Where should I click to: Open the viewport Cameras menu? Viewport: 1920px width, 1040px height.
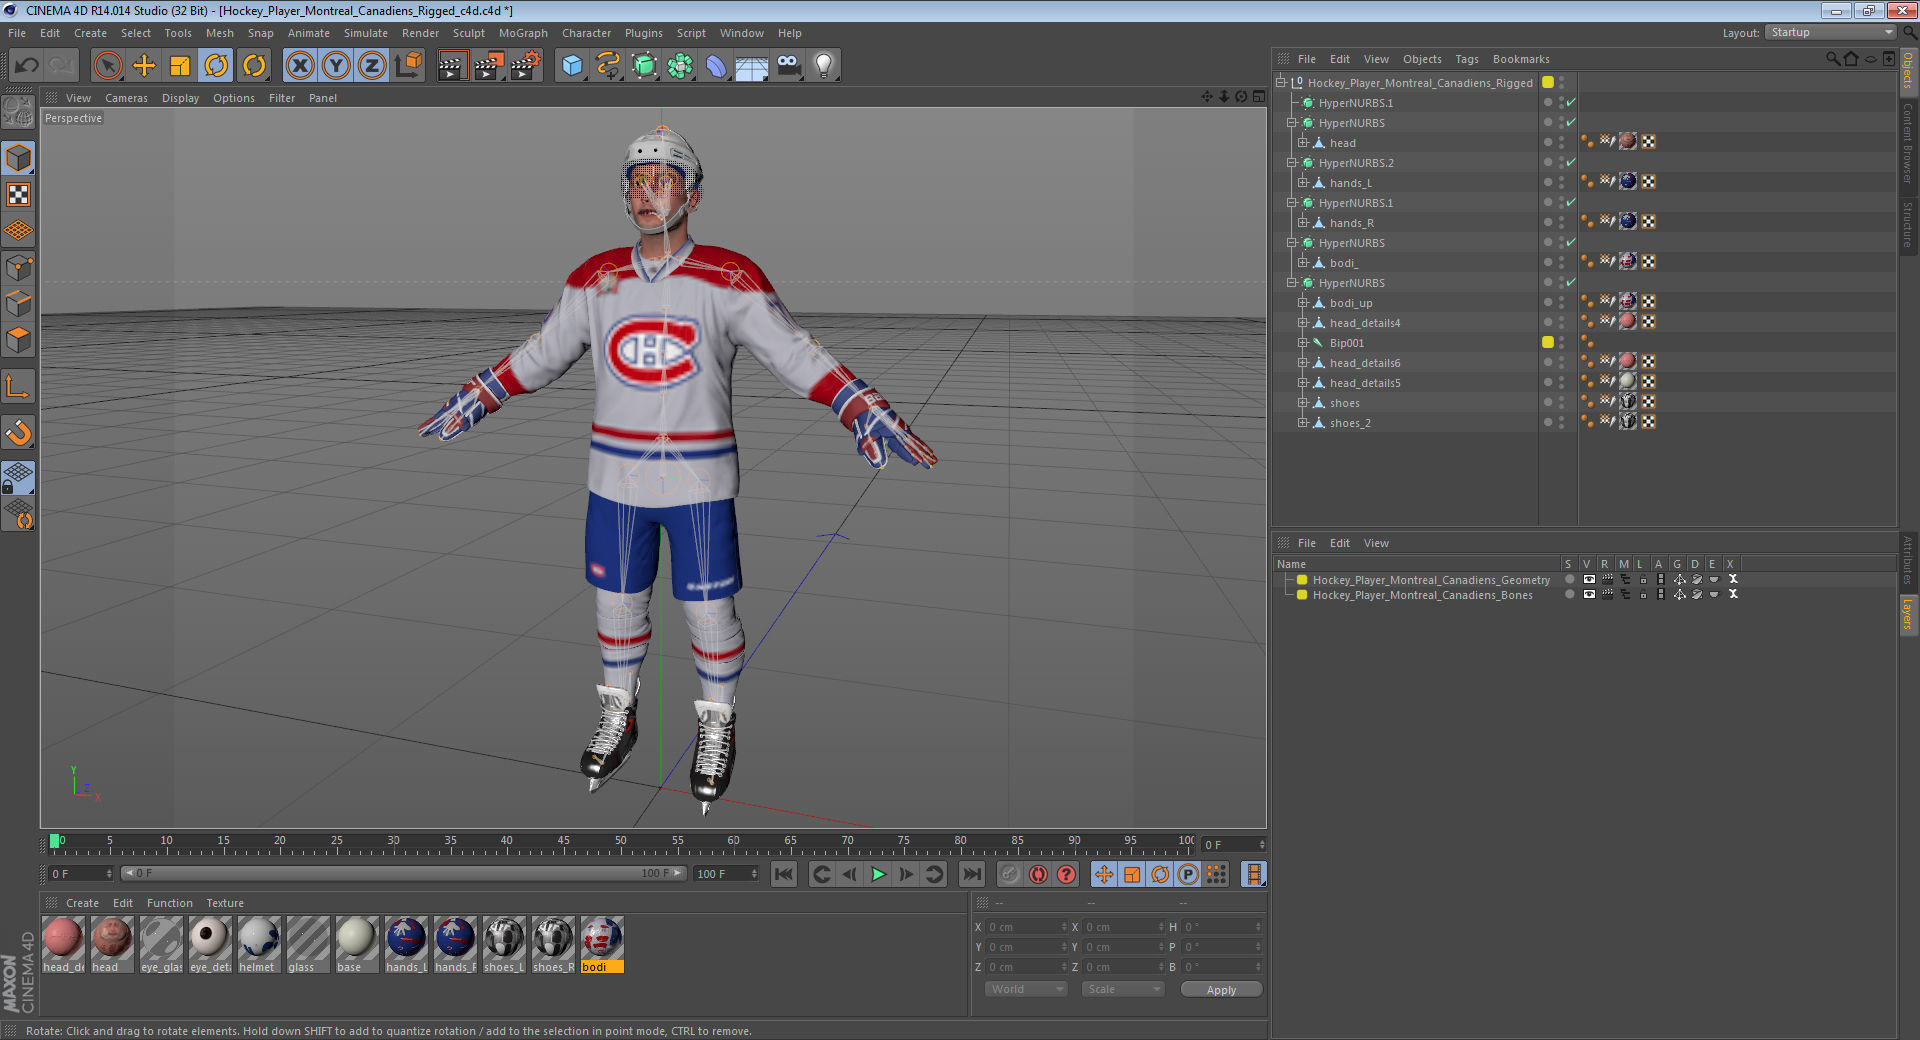[126, 98]
